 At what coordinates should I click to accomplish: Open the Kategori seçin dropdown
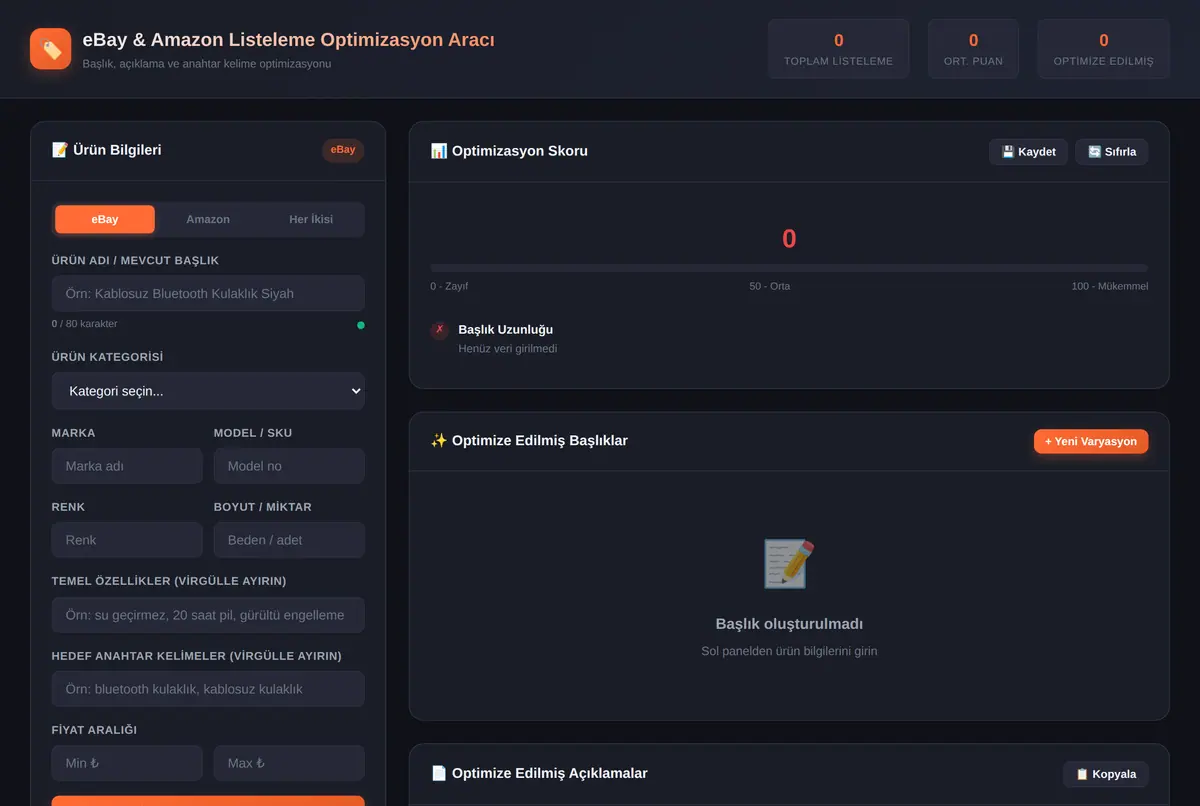tap(208, 391)
